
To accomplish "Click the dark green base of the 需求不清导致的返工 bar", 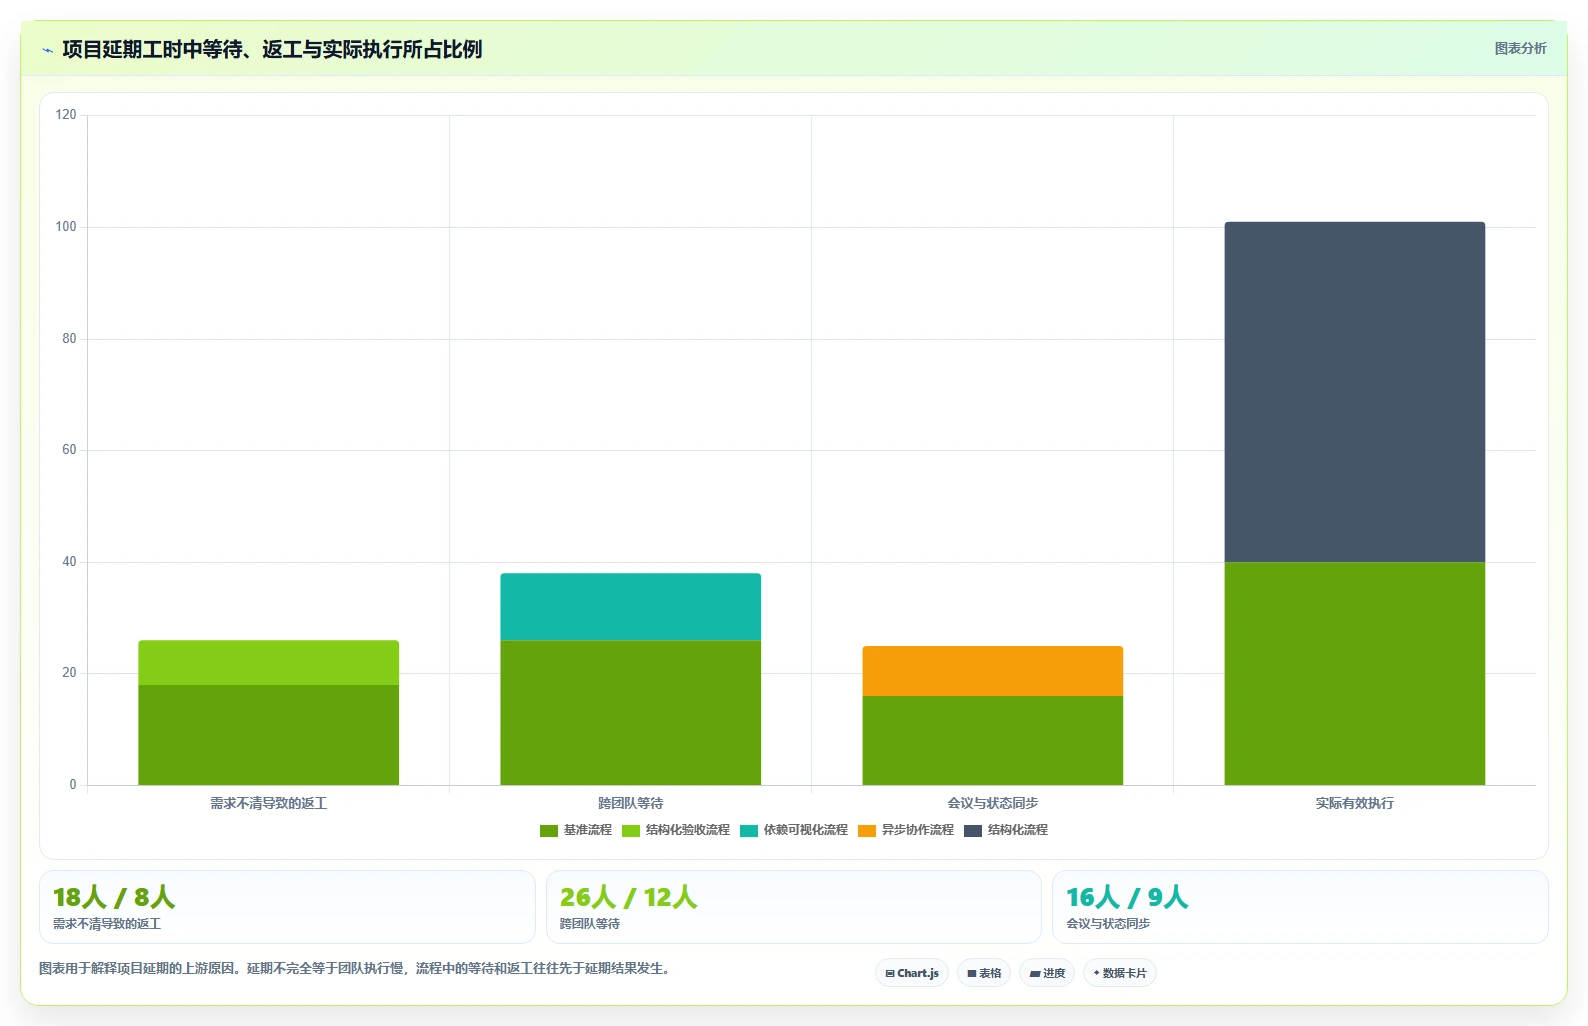I will coord(268,735).
